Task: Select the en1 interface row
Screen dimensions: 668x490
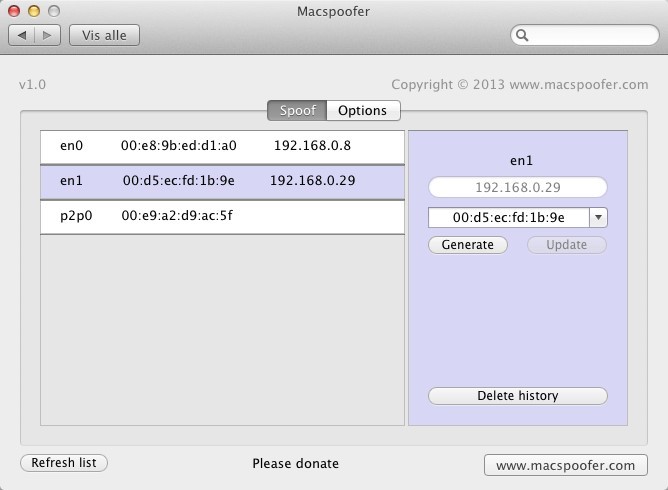Action: 222,181
